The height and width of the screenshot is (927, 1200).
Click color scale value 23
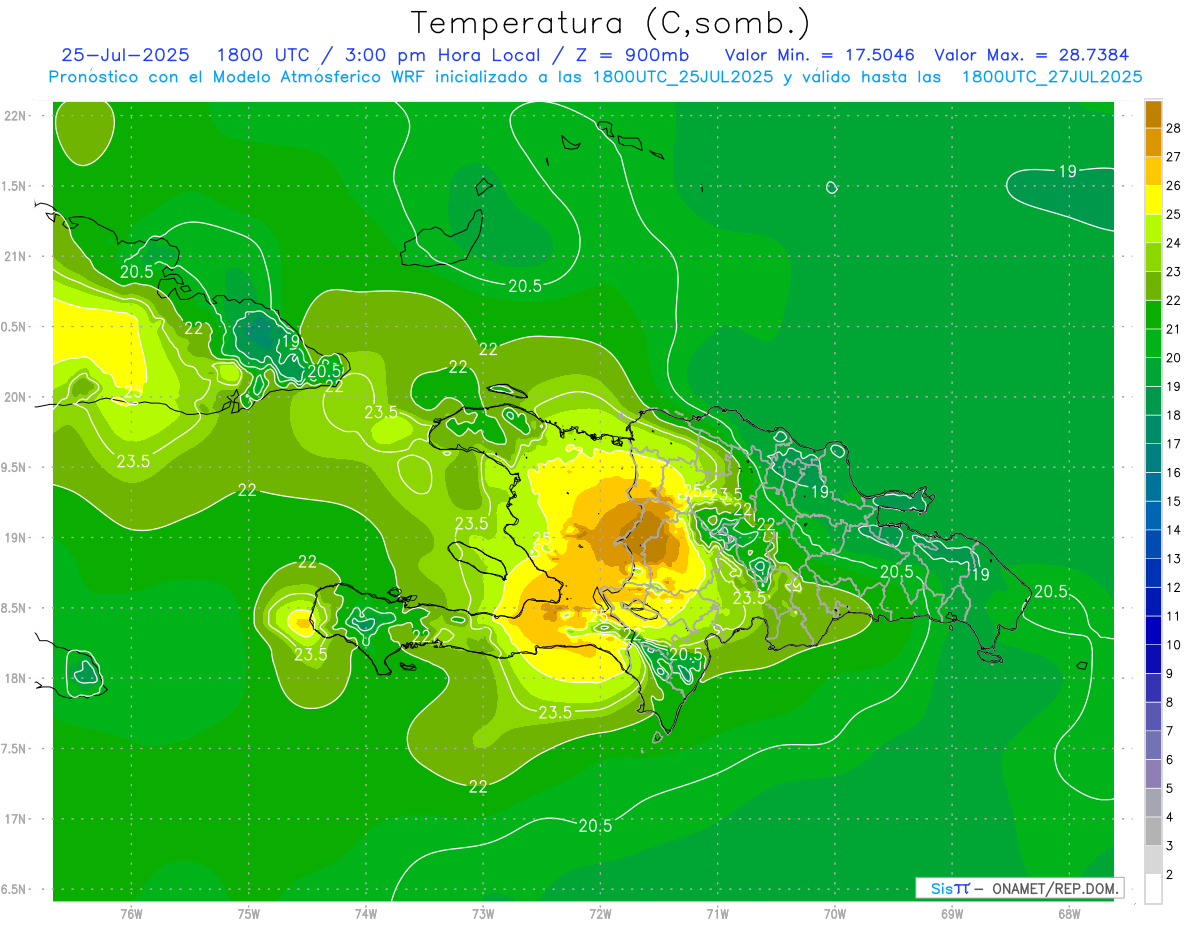1174,272
